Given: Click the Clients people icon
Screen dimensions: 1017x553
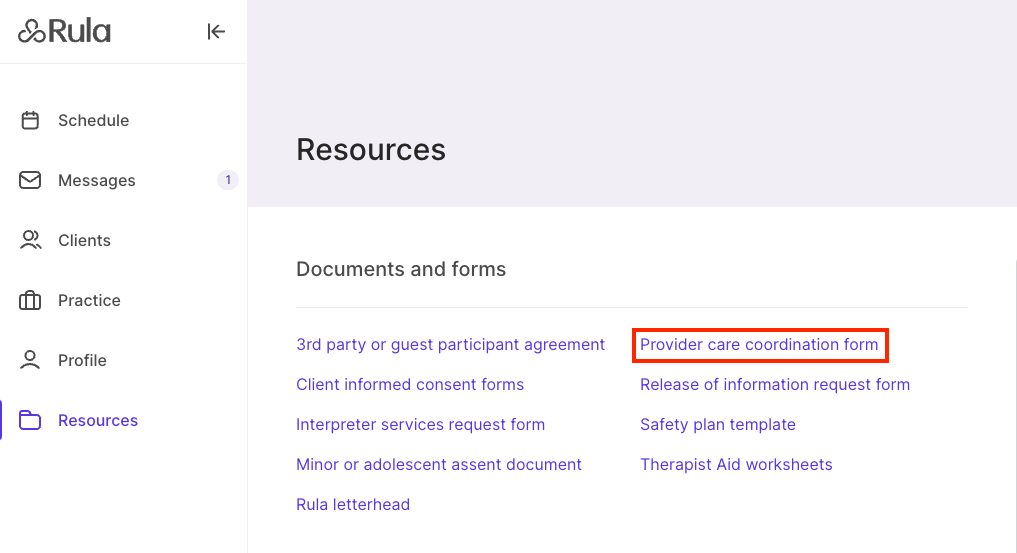Looking at the screenshot, I should pyautogui.click(x=30, y=240).
